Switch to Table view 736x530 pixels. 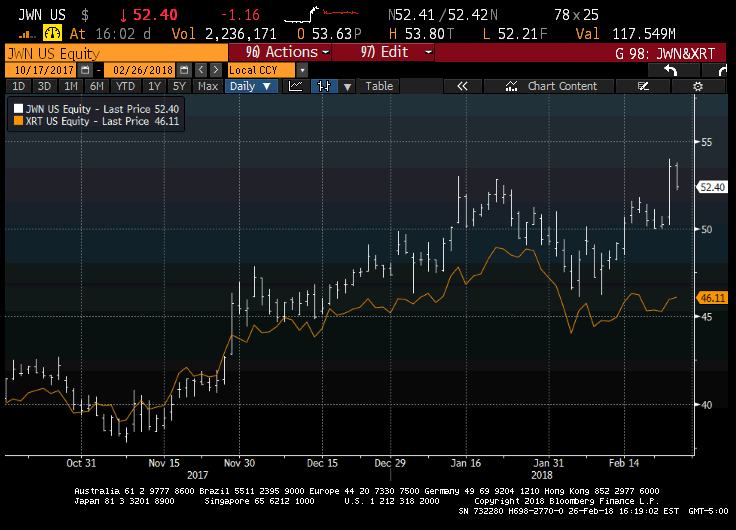tap(379, 86)
